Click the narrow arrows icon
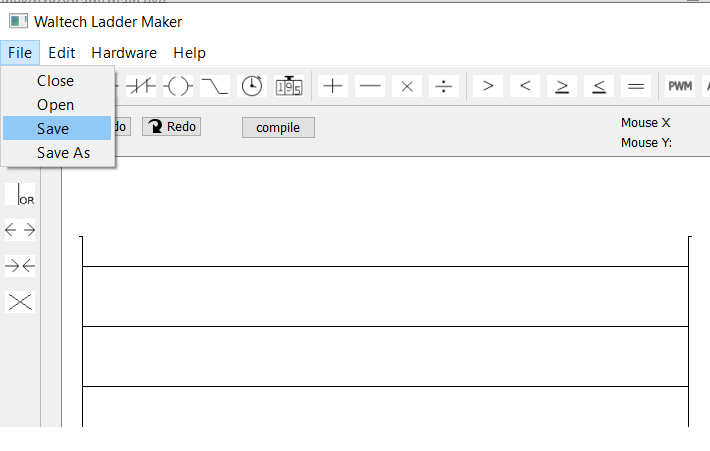Viewport: 710px width, 451px height. pos(20,266)
